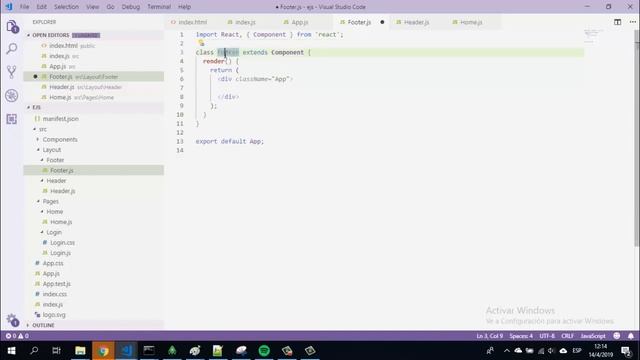
Task: Open the Explorer view in activity bar
Action: click(12, 27)
